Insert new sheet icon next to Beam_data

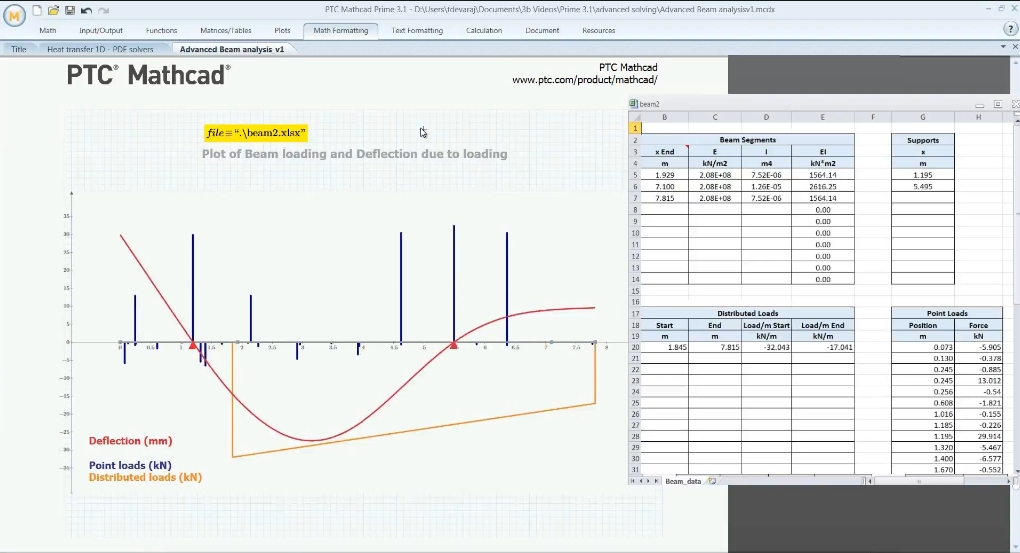coord(712,481)
